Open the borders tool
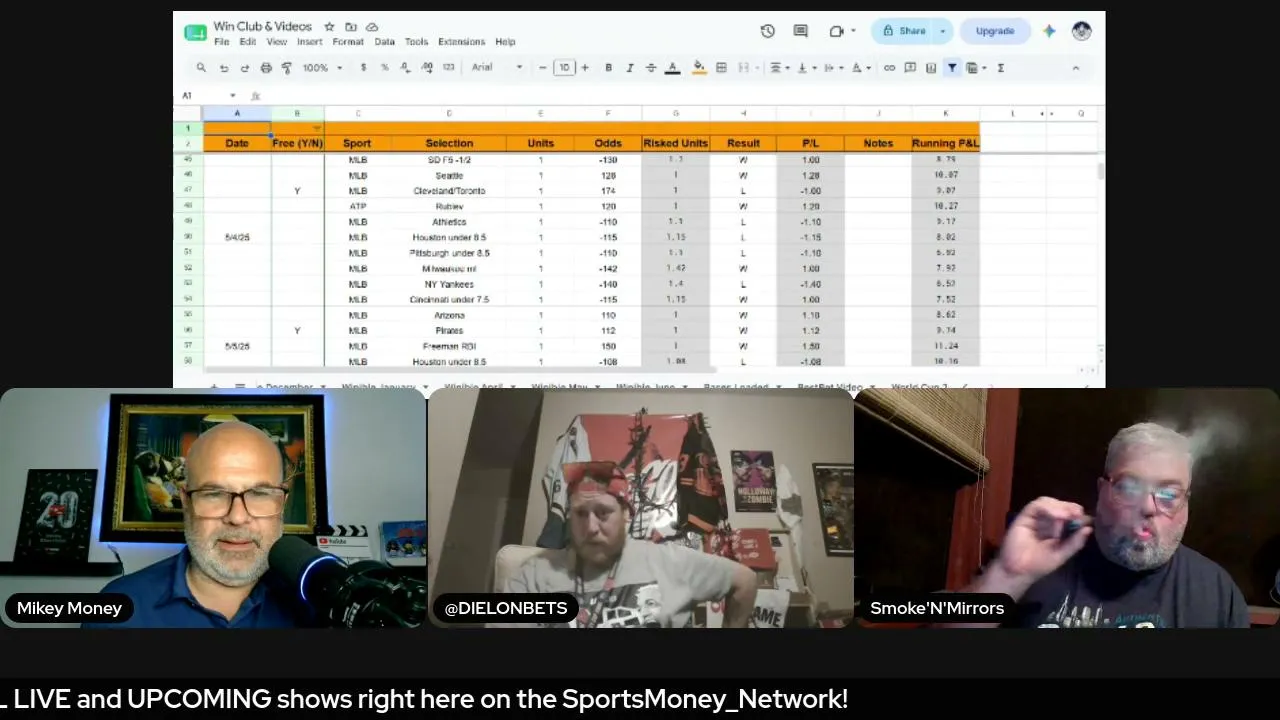1280x720 pixels. pos(721,68)
